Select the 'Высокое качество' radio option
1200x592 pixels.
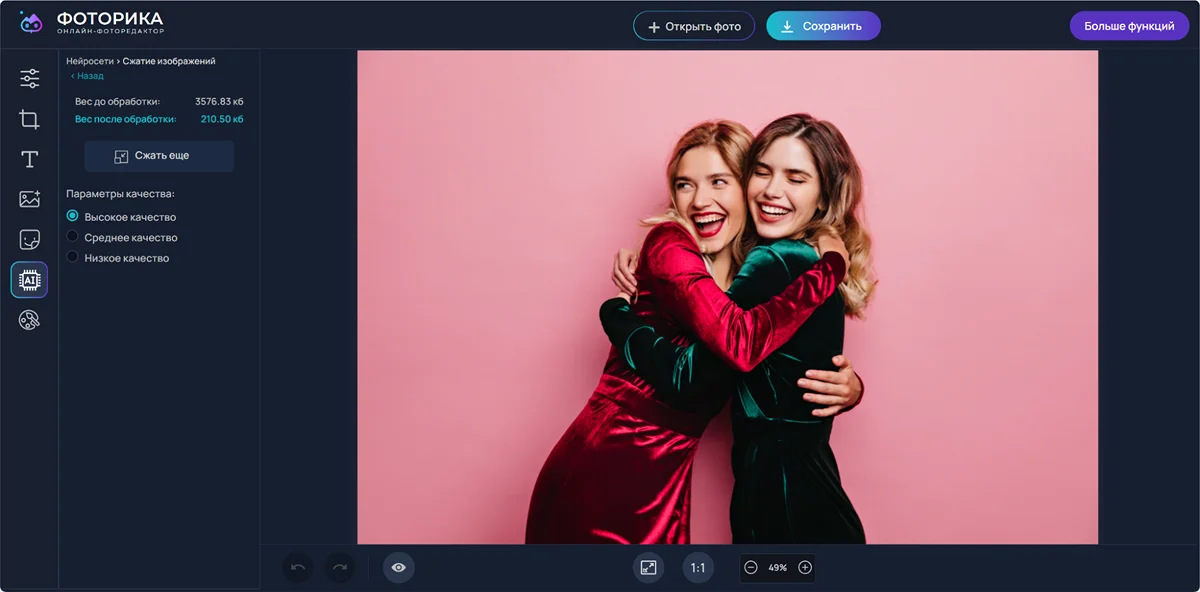pos(72,216)
